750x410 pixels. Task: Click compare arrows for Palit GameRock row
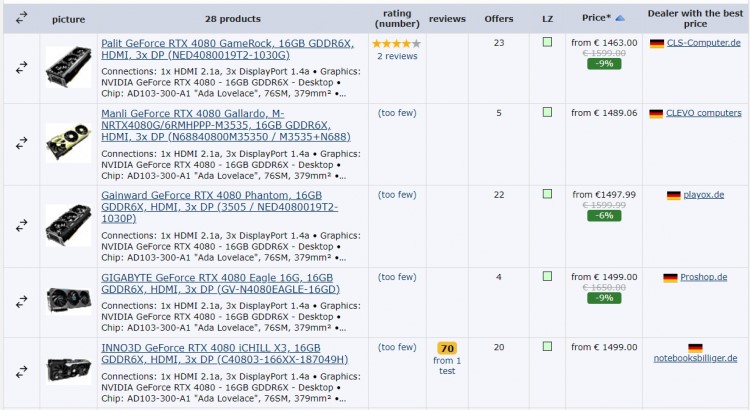point(22,67)
